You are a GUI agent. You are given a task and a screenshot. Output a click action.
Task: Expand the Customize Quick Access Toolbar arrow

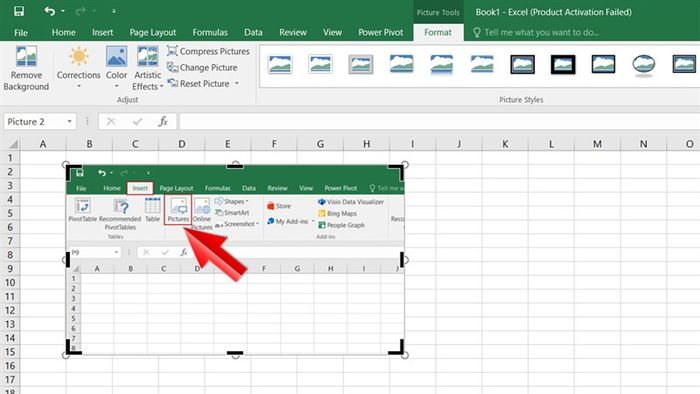point(114,11)
